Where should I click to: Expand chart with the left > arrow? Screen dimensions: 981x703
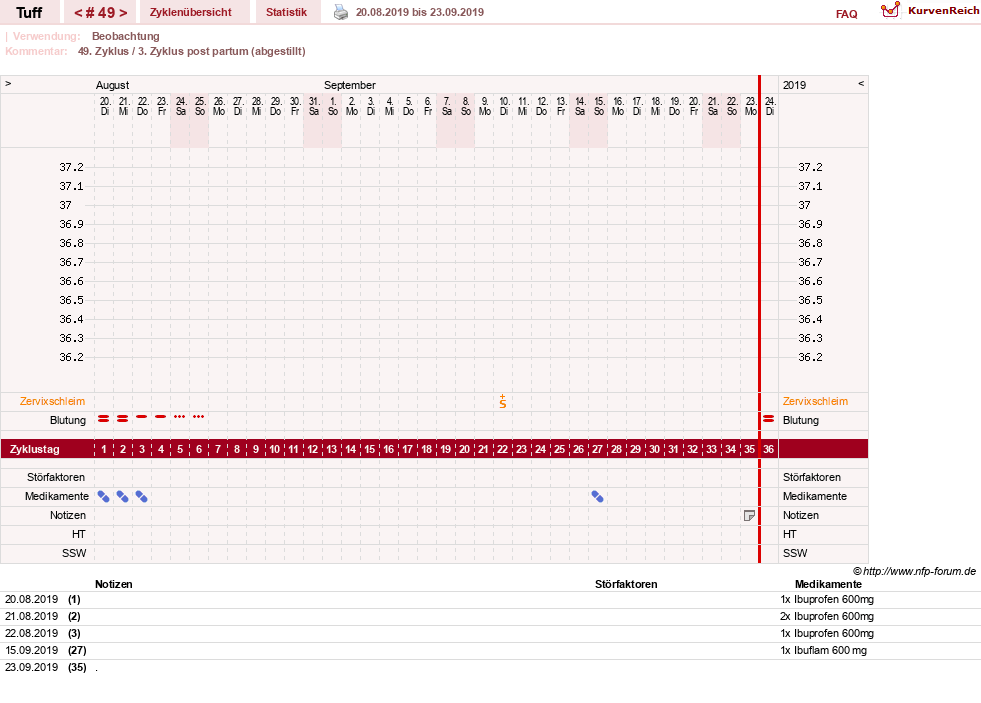coord(8,83)
